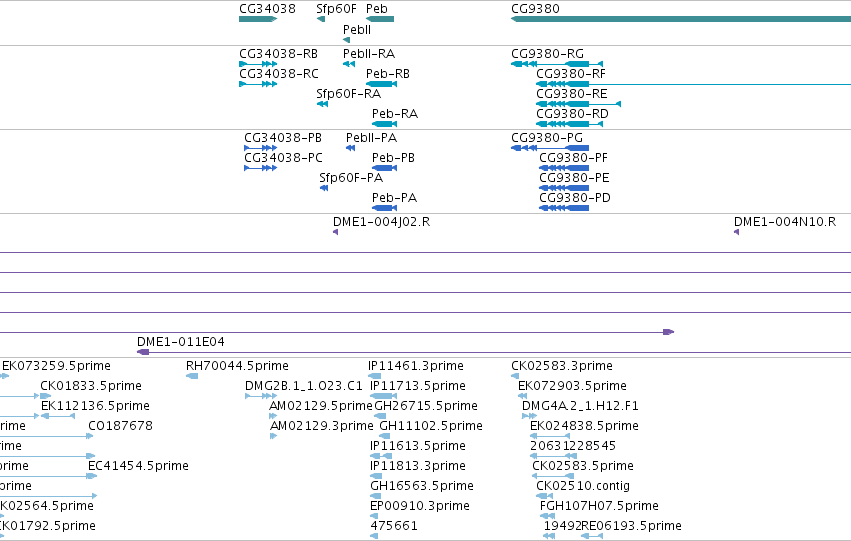Viewport: 851px width, 541px height.
Task: Click protein CG34038-PC
Action: pos(261,168)
